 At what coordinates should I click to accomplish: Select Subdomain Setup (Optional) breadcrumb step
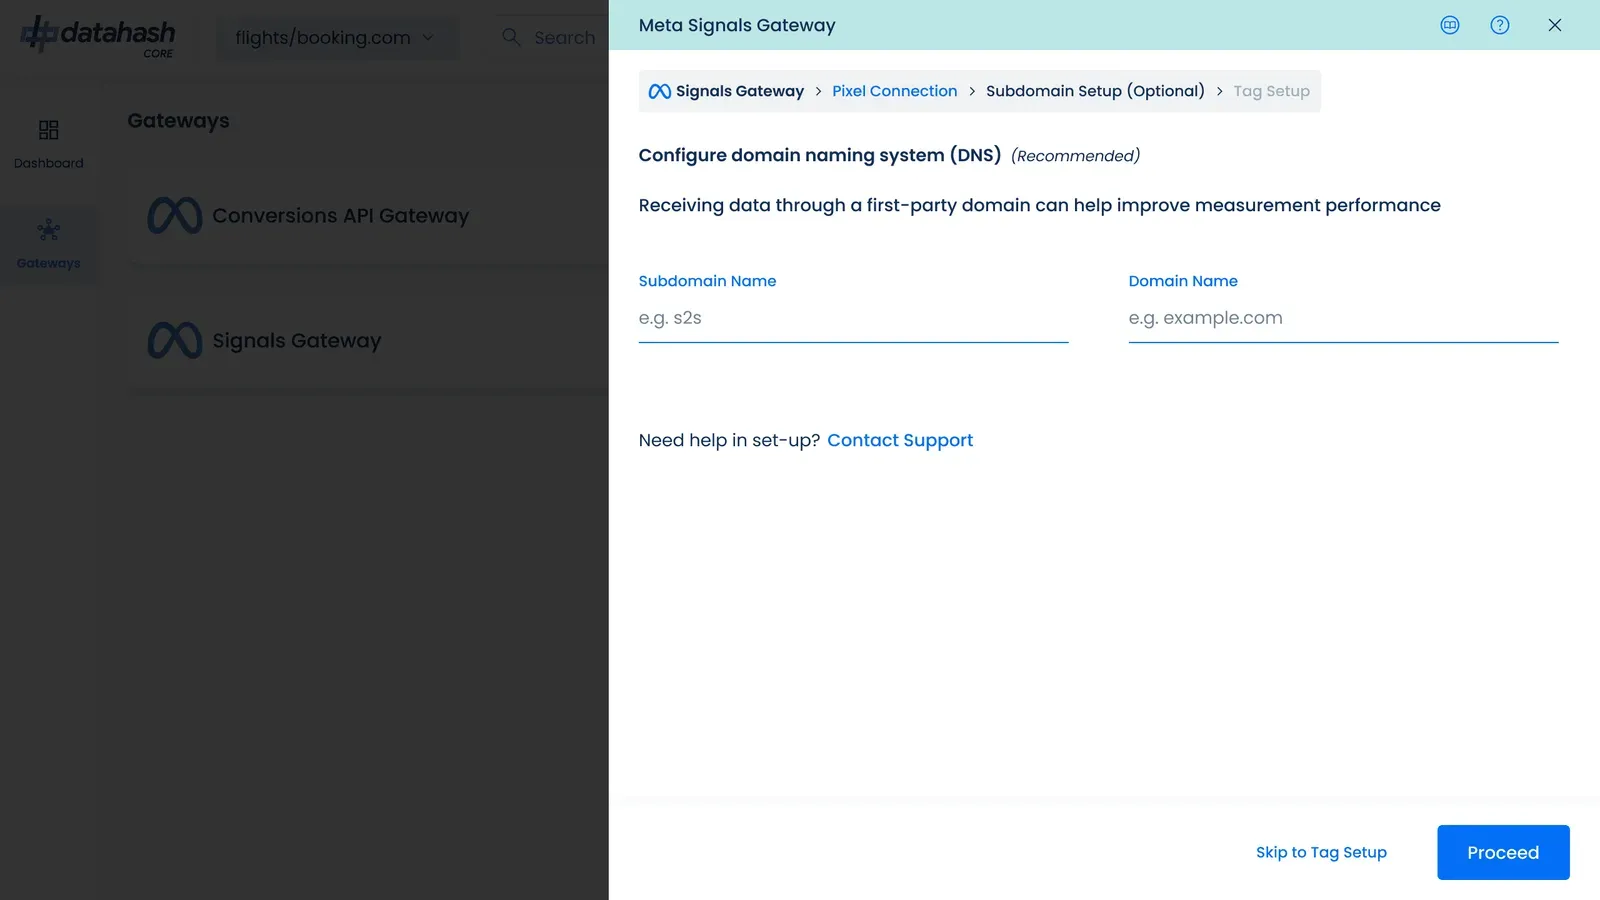point(1095,91)
